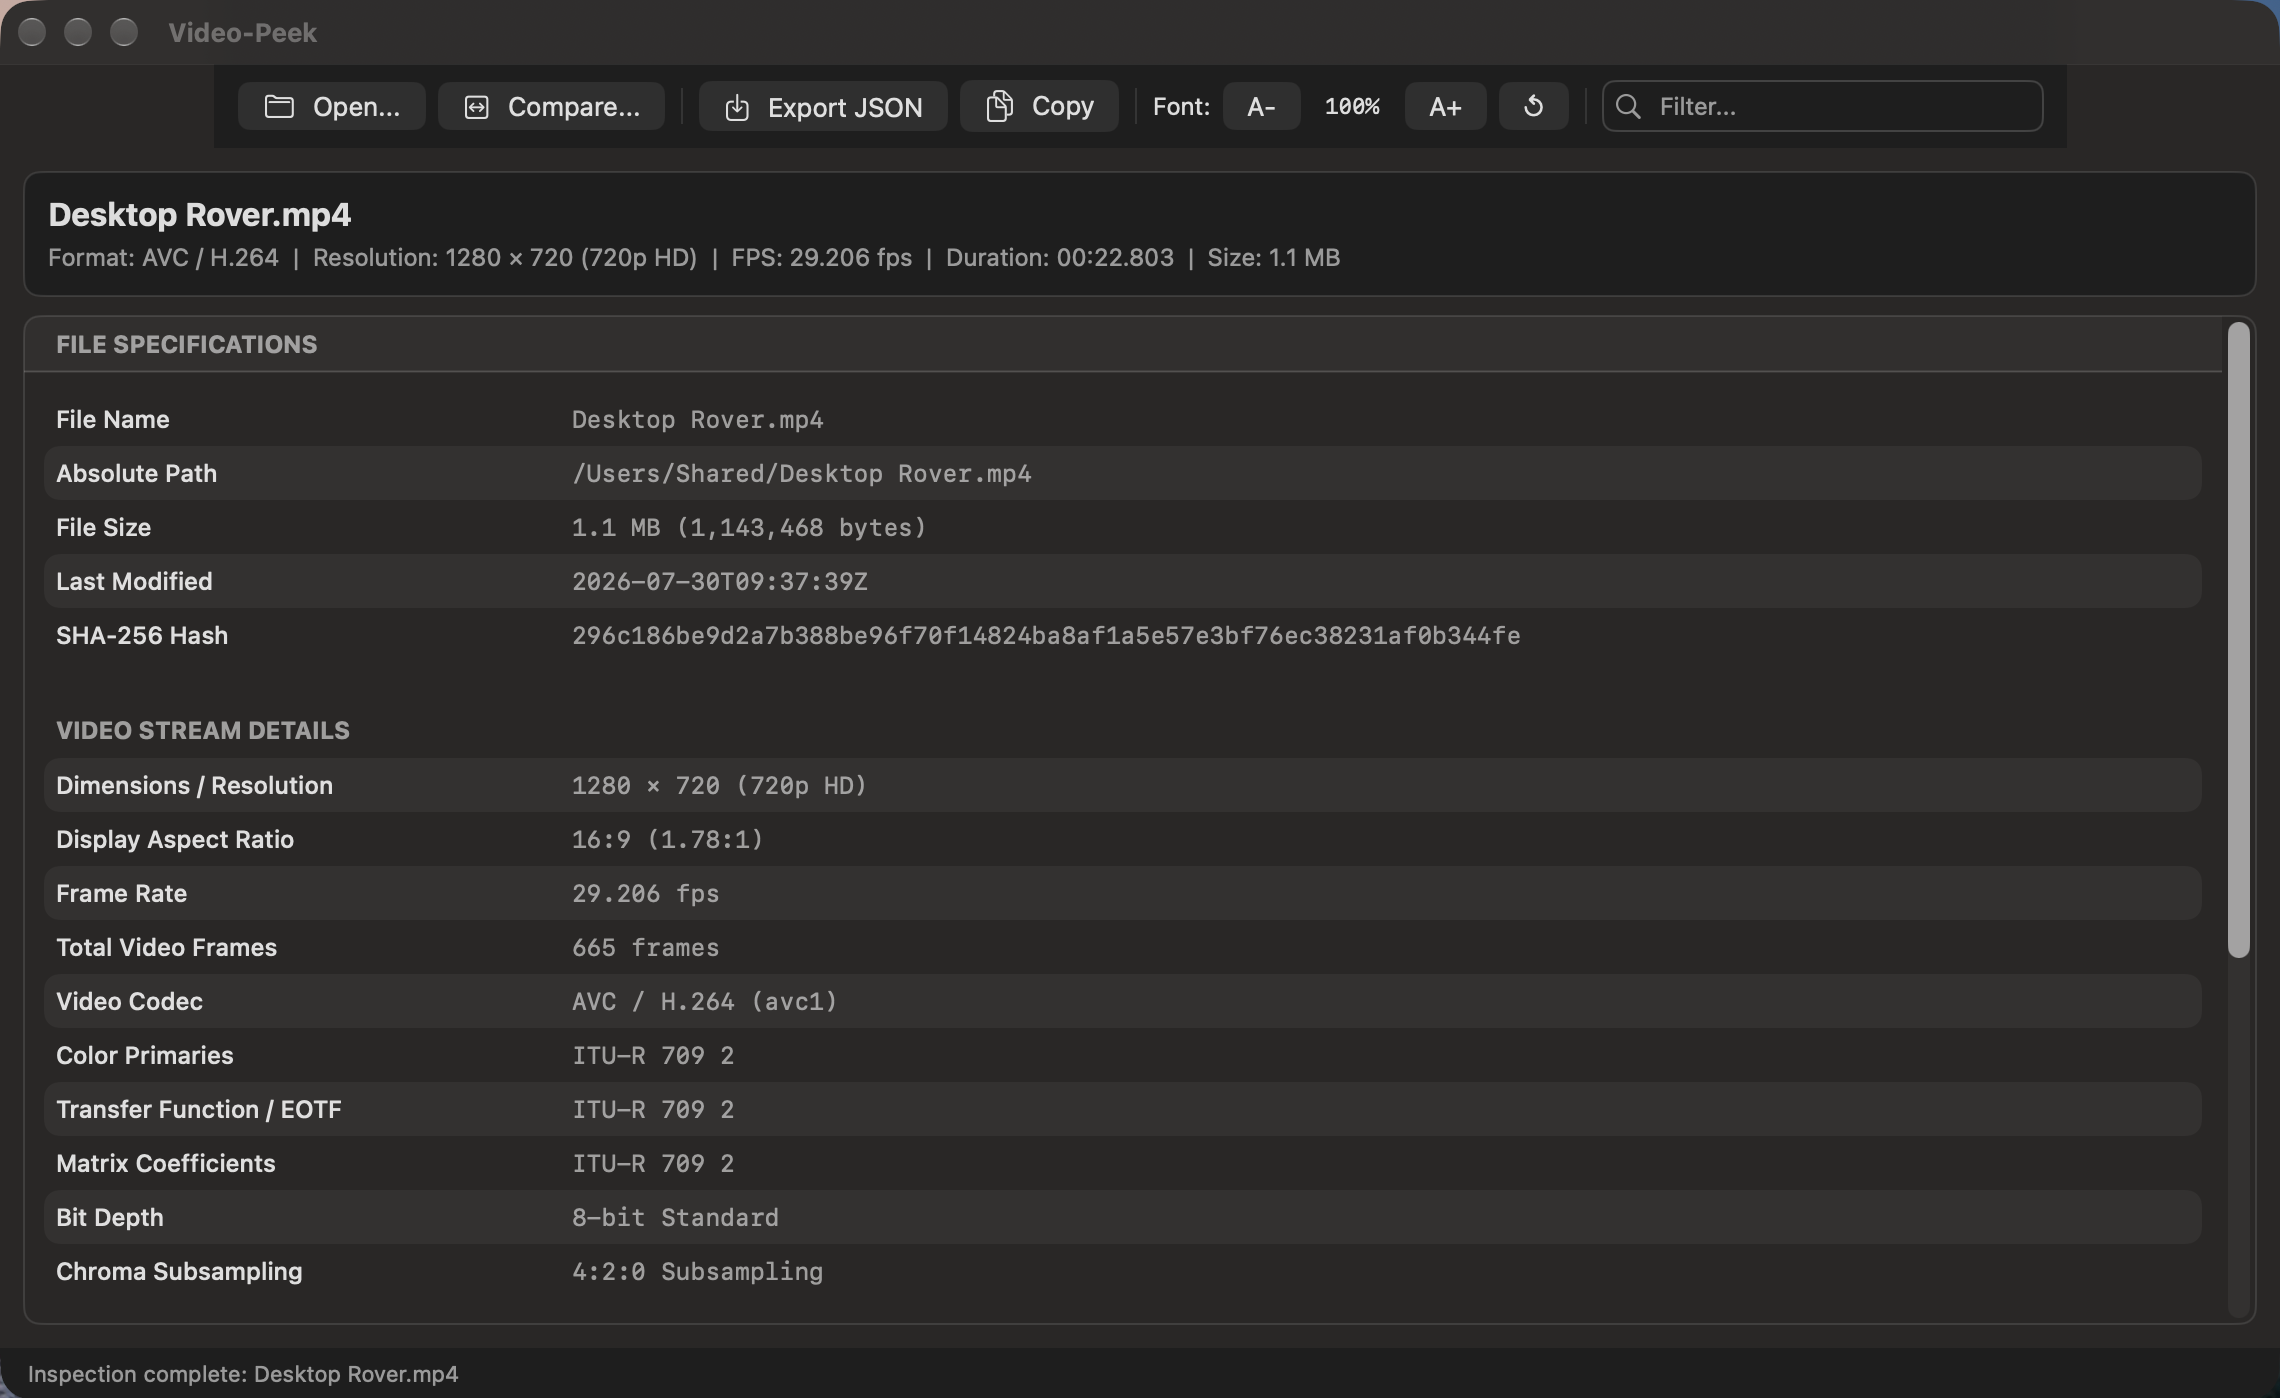Click the Filter search field
The width and height of the screenshot is (2280, 1398).
point(1822,106)
